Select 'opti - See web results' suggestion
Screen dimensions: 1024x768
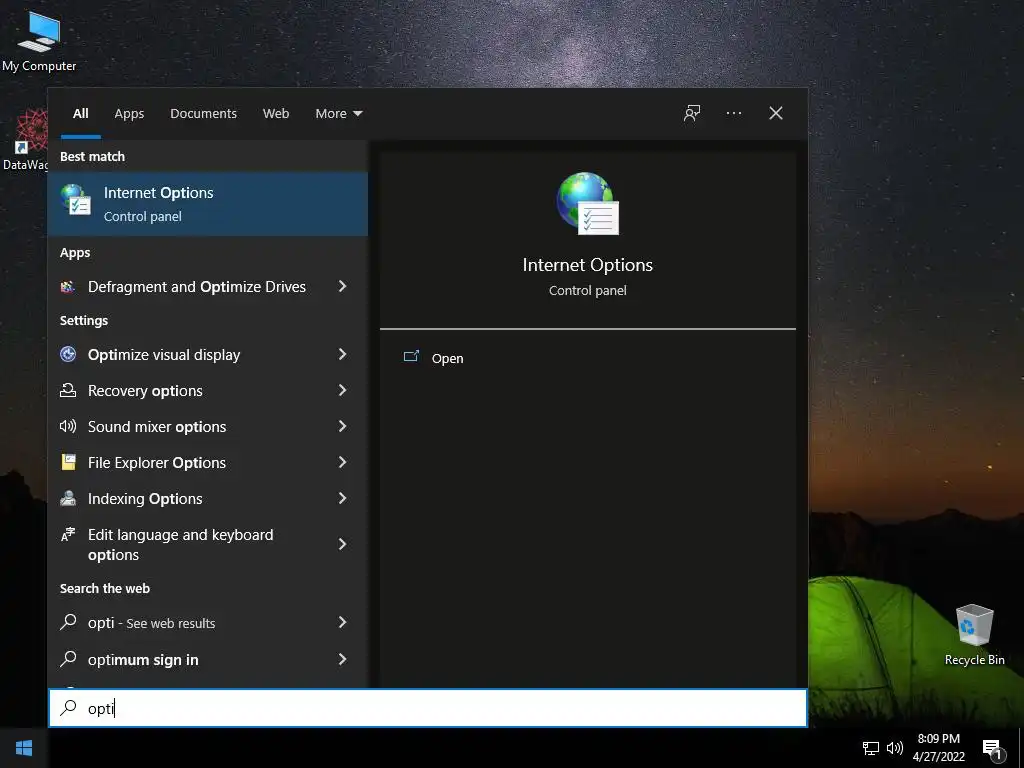pos(152,623)
